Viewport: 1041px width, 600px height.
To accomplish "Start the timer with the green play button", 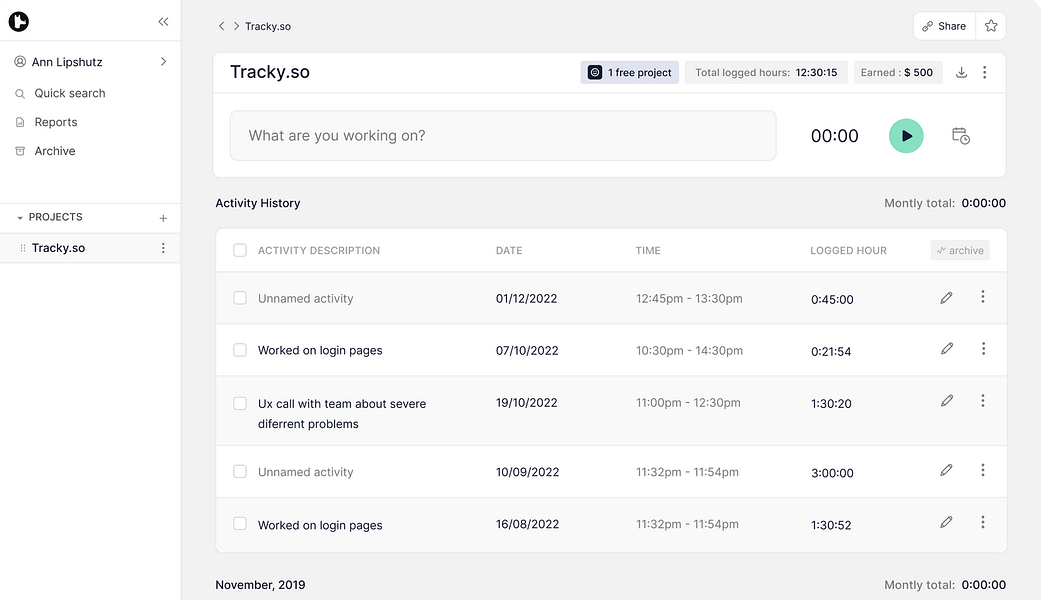I will point(906,135).
